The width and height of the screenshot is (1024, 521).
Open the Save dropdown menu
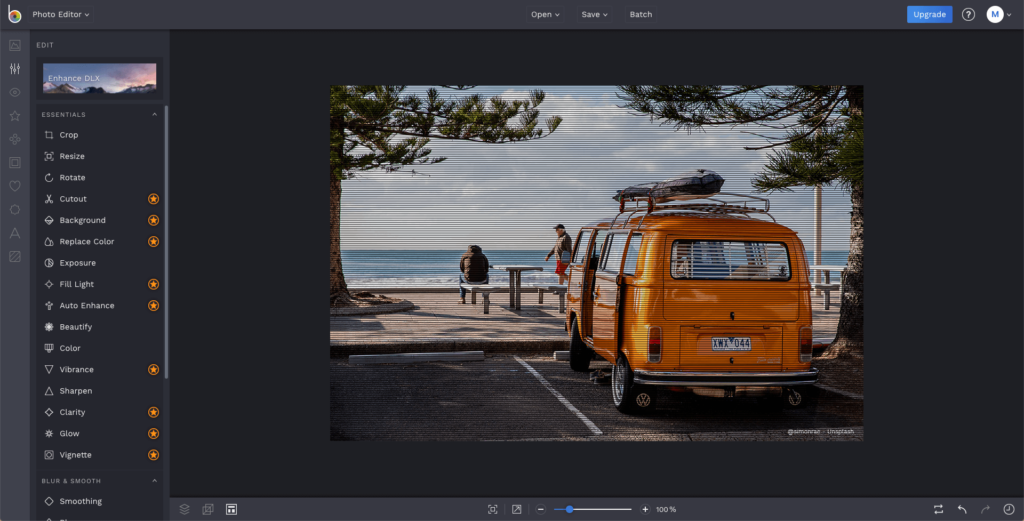coord(594,15)
